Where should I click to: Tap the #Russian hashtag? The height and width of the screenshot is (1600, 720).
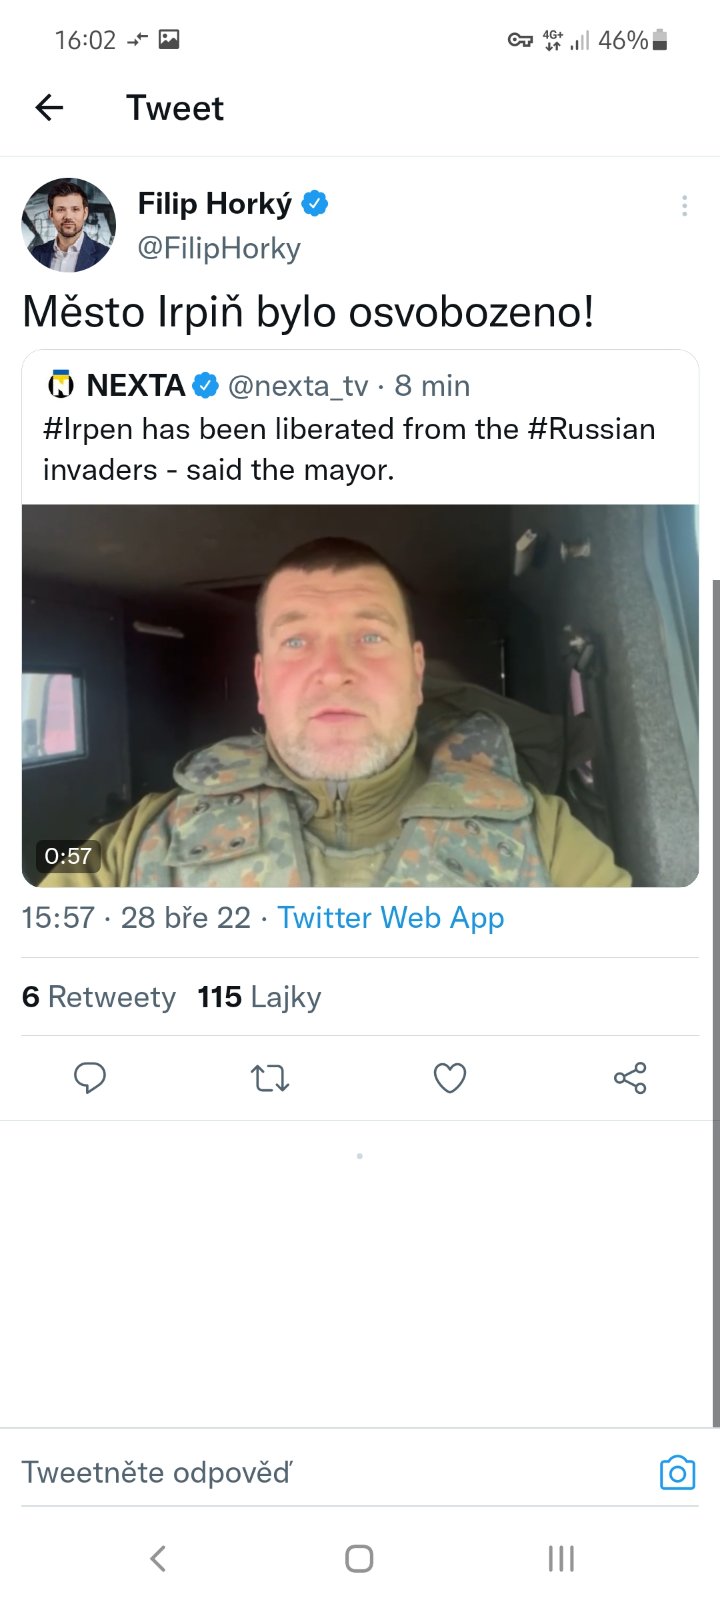[591, 429]
